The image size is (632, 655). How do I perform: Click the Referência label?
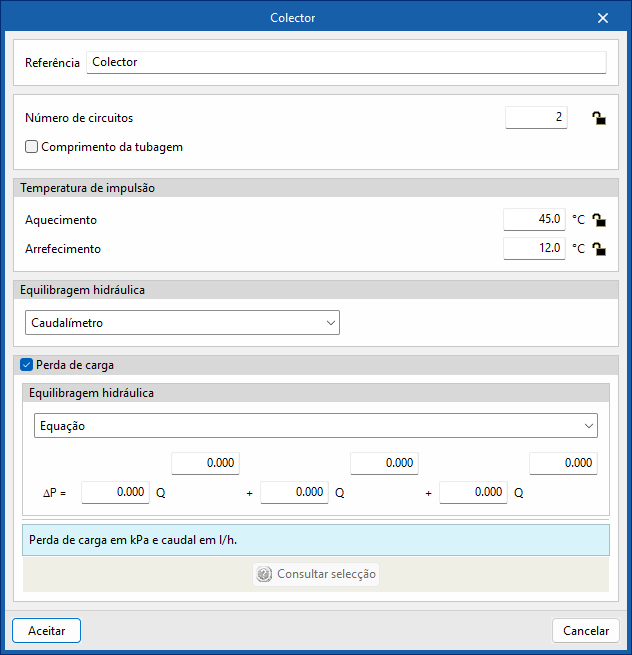(52, 63)
